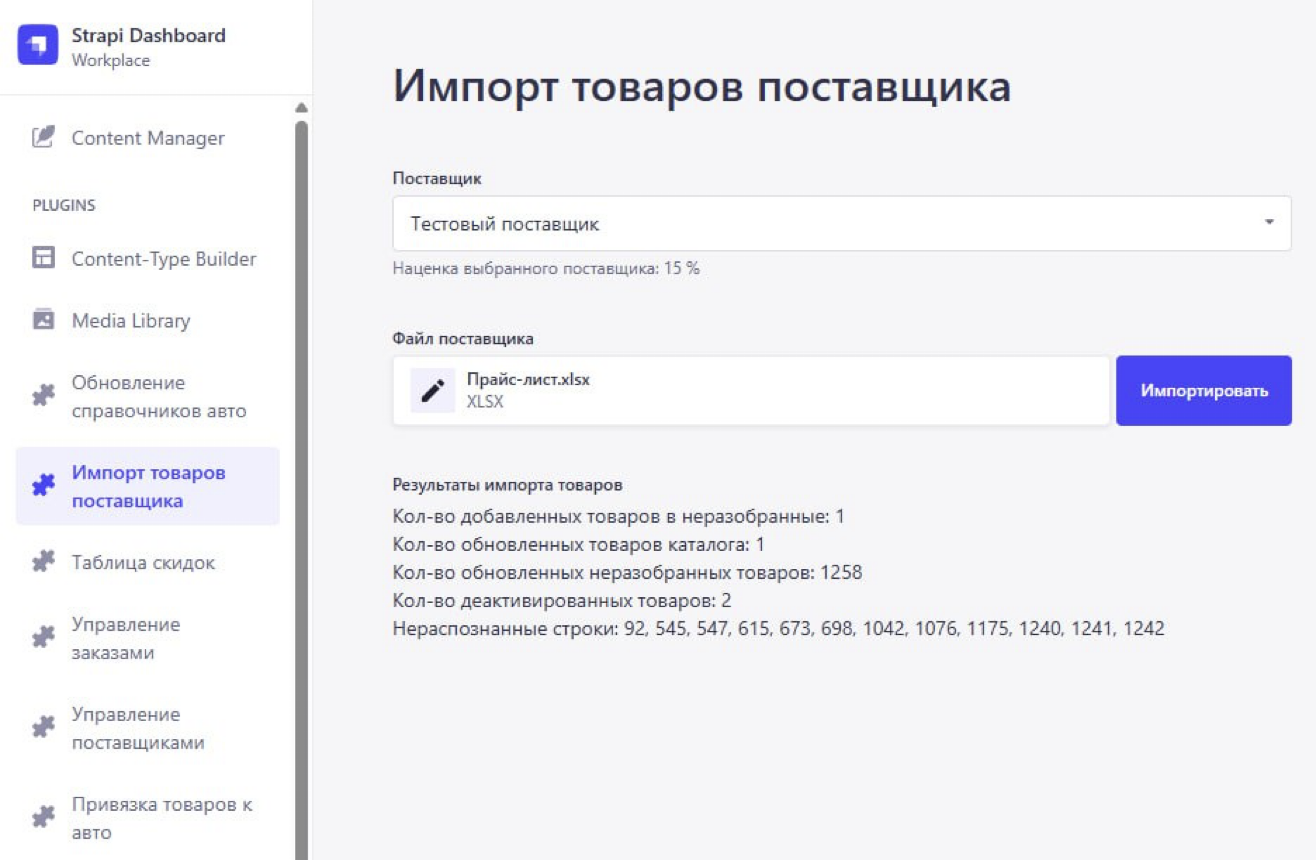The height and width of the screenshot is (860, 1316).
Task: Click the Прайс-лист.xlsx file field
Action: pyautogui.click(x=780, y=391)
